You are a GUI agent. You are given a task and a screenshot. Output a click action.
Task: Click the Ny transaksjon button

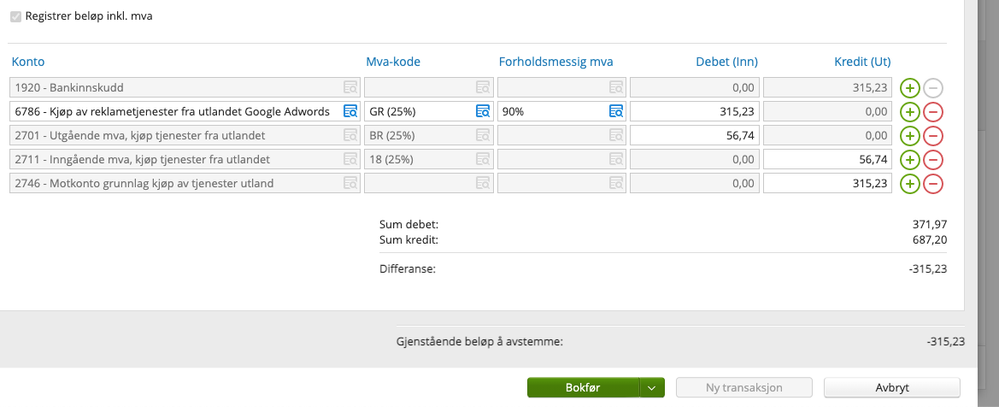click(744, 387)
